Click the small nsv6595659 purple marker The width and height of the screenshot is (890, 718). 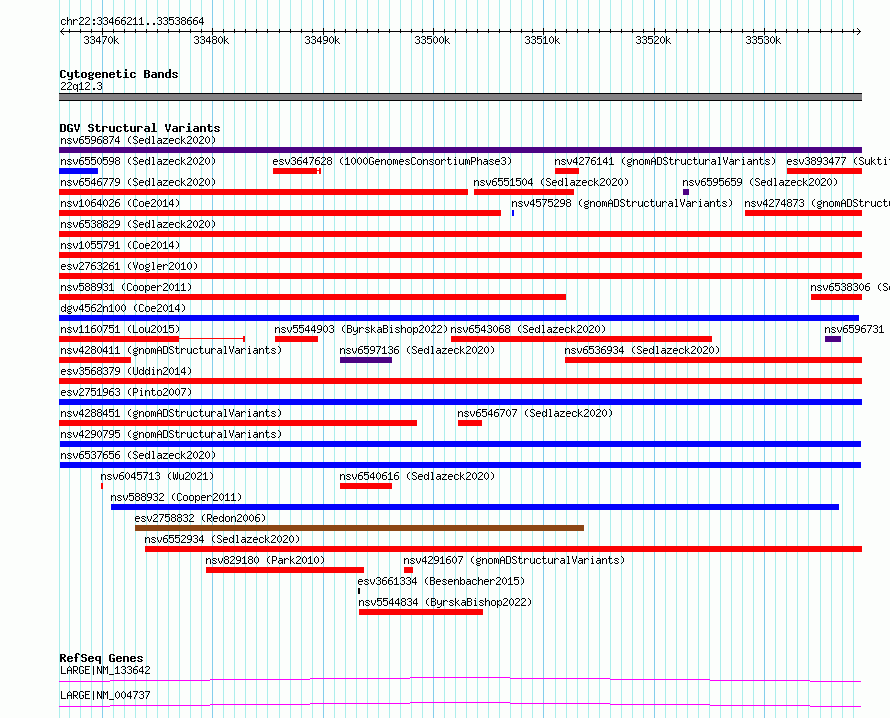(x=686, y=192)
